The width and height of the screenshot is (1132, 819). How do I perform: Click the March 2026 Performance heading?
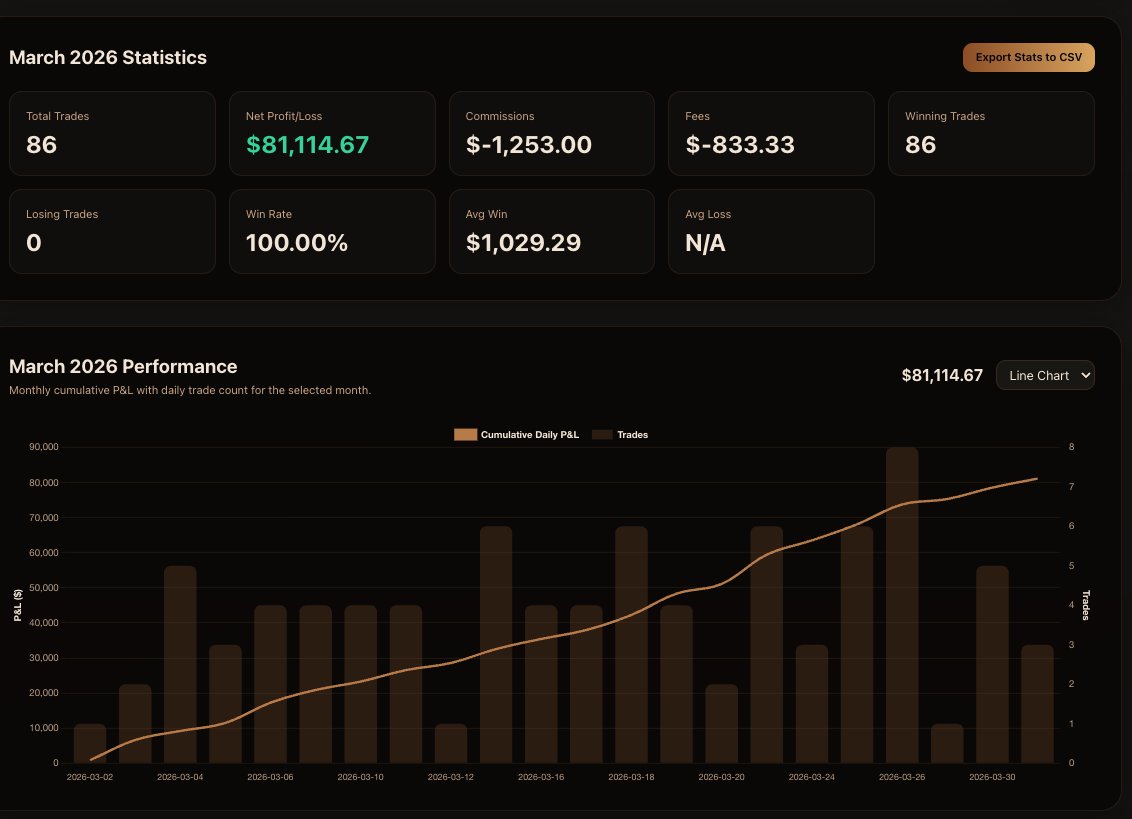[123, 367]
